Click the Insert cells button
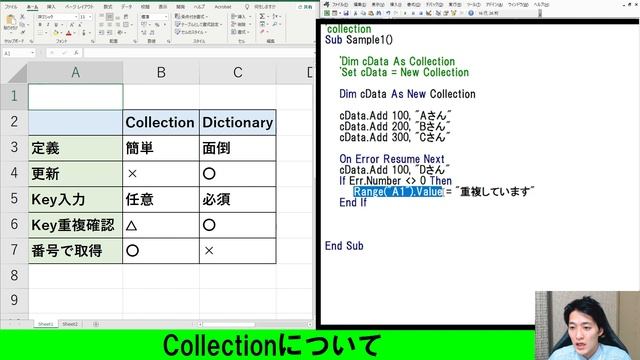This screenshot has height=360, width=640. (240, 16)
